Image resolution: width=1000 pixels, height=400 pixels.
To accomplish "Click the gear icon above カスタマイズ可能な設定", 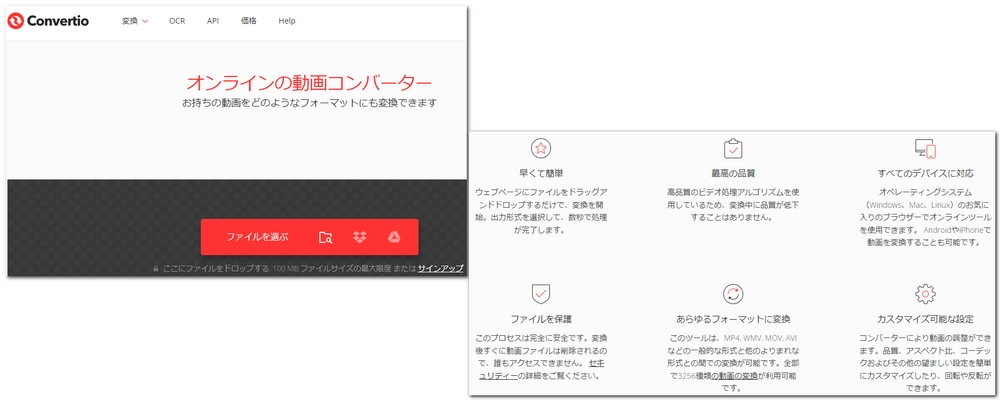I will tap(925, 294).
